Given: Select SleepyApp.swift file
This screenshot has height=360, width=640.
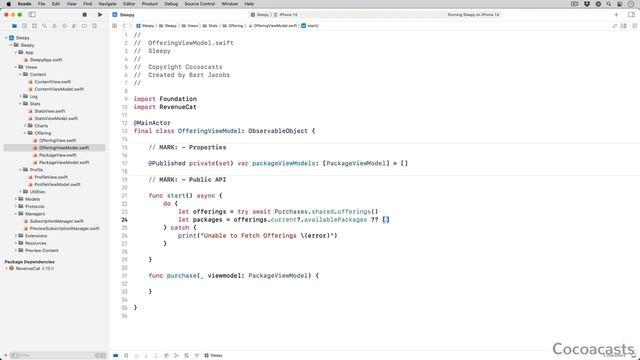Looking at the screenshot, I should 46,60.
